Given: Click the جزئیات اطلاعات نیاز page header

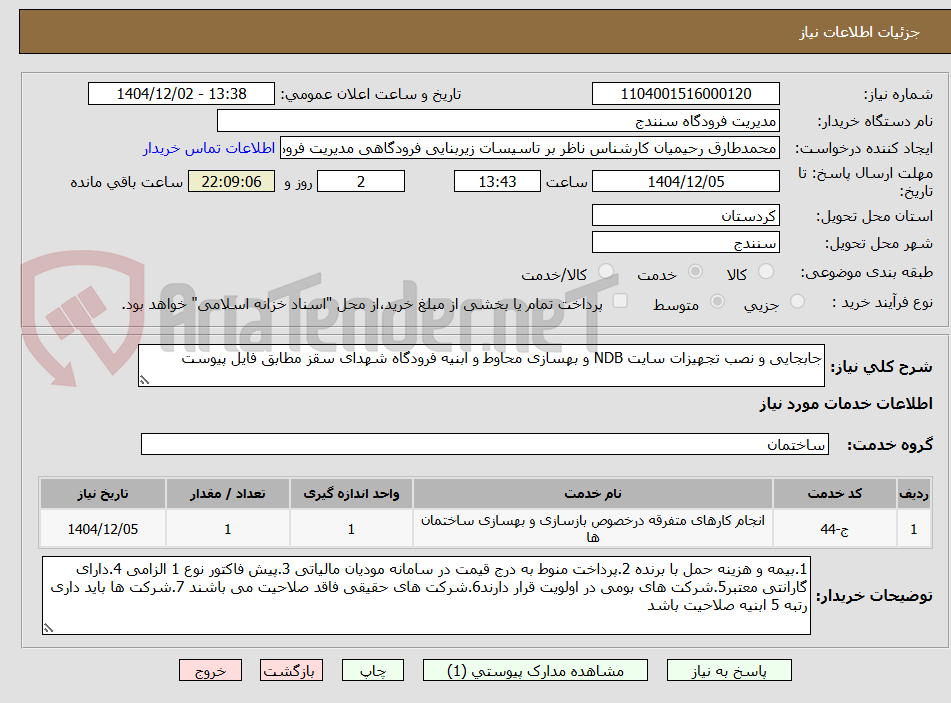Looking at the screenshot, I should point(859,32).
